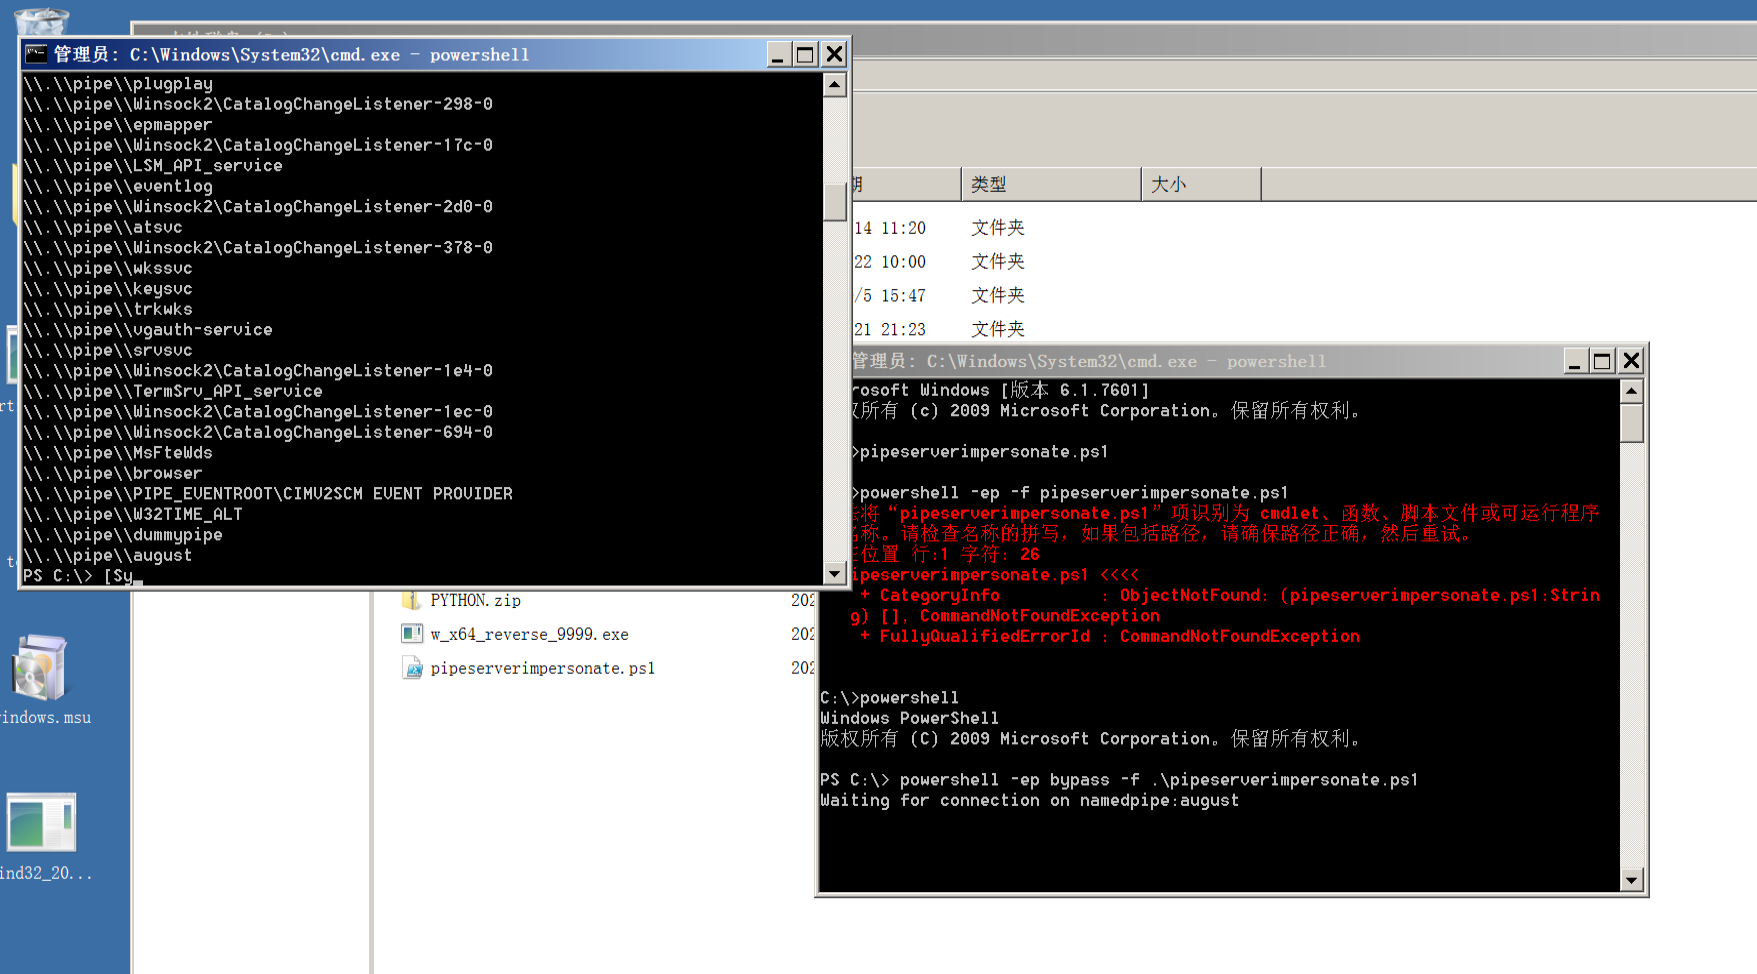The image size is (1757, 974).
Task: Click PYTHON.zip file name in Explorer
Action: [475, 600]
